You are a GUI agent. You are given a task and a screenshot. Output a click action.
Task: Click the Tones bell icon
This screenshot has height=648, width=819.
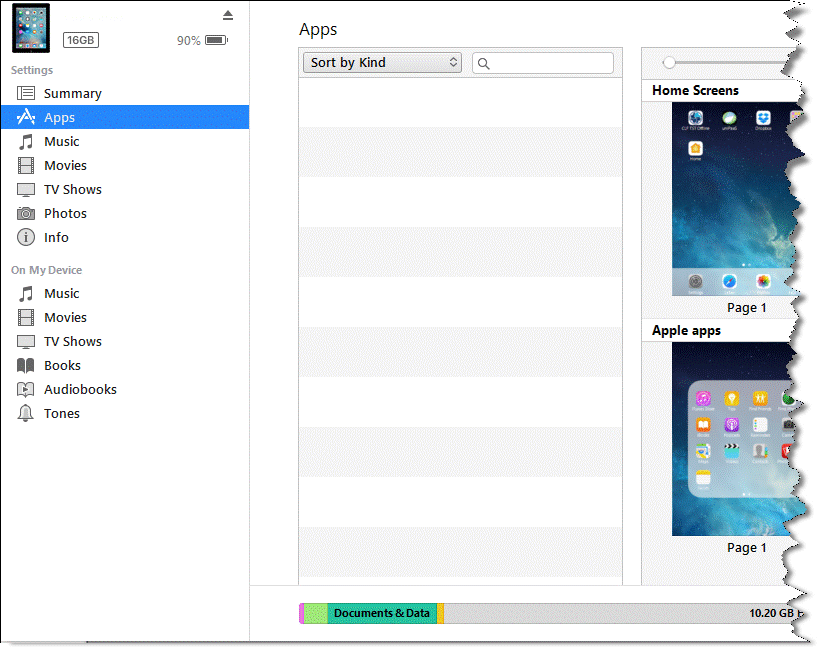(26, 413)
